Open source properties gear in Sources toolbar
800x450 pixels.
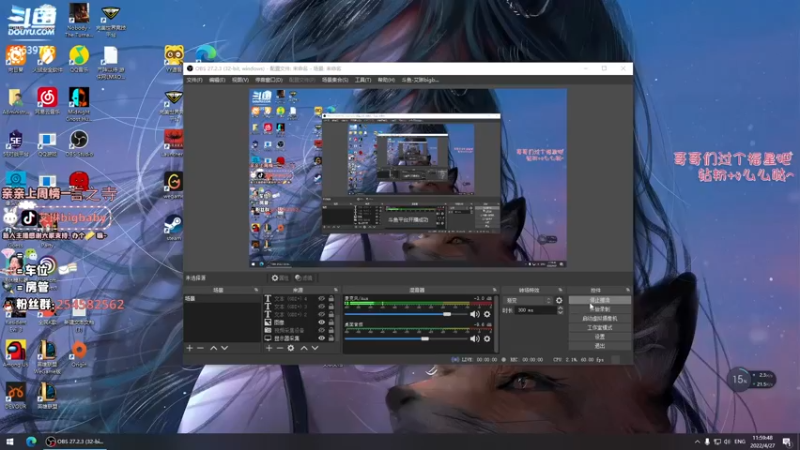pos(291,348)
